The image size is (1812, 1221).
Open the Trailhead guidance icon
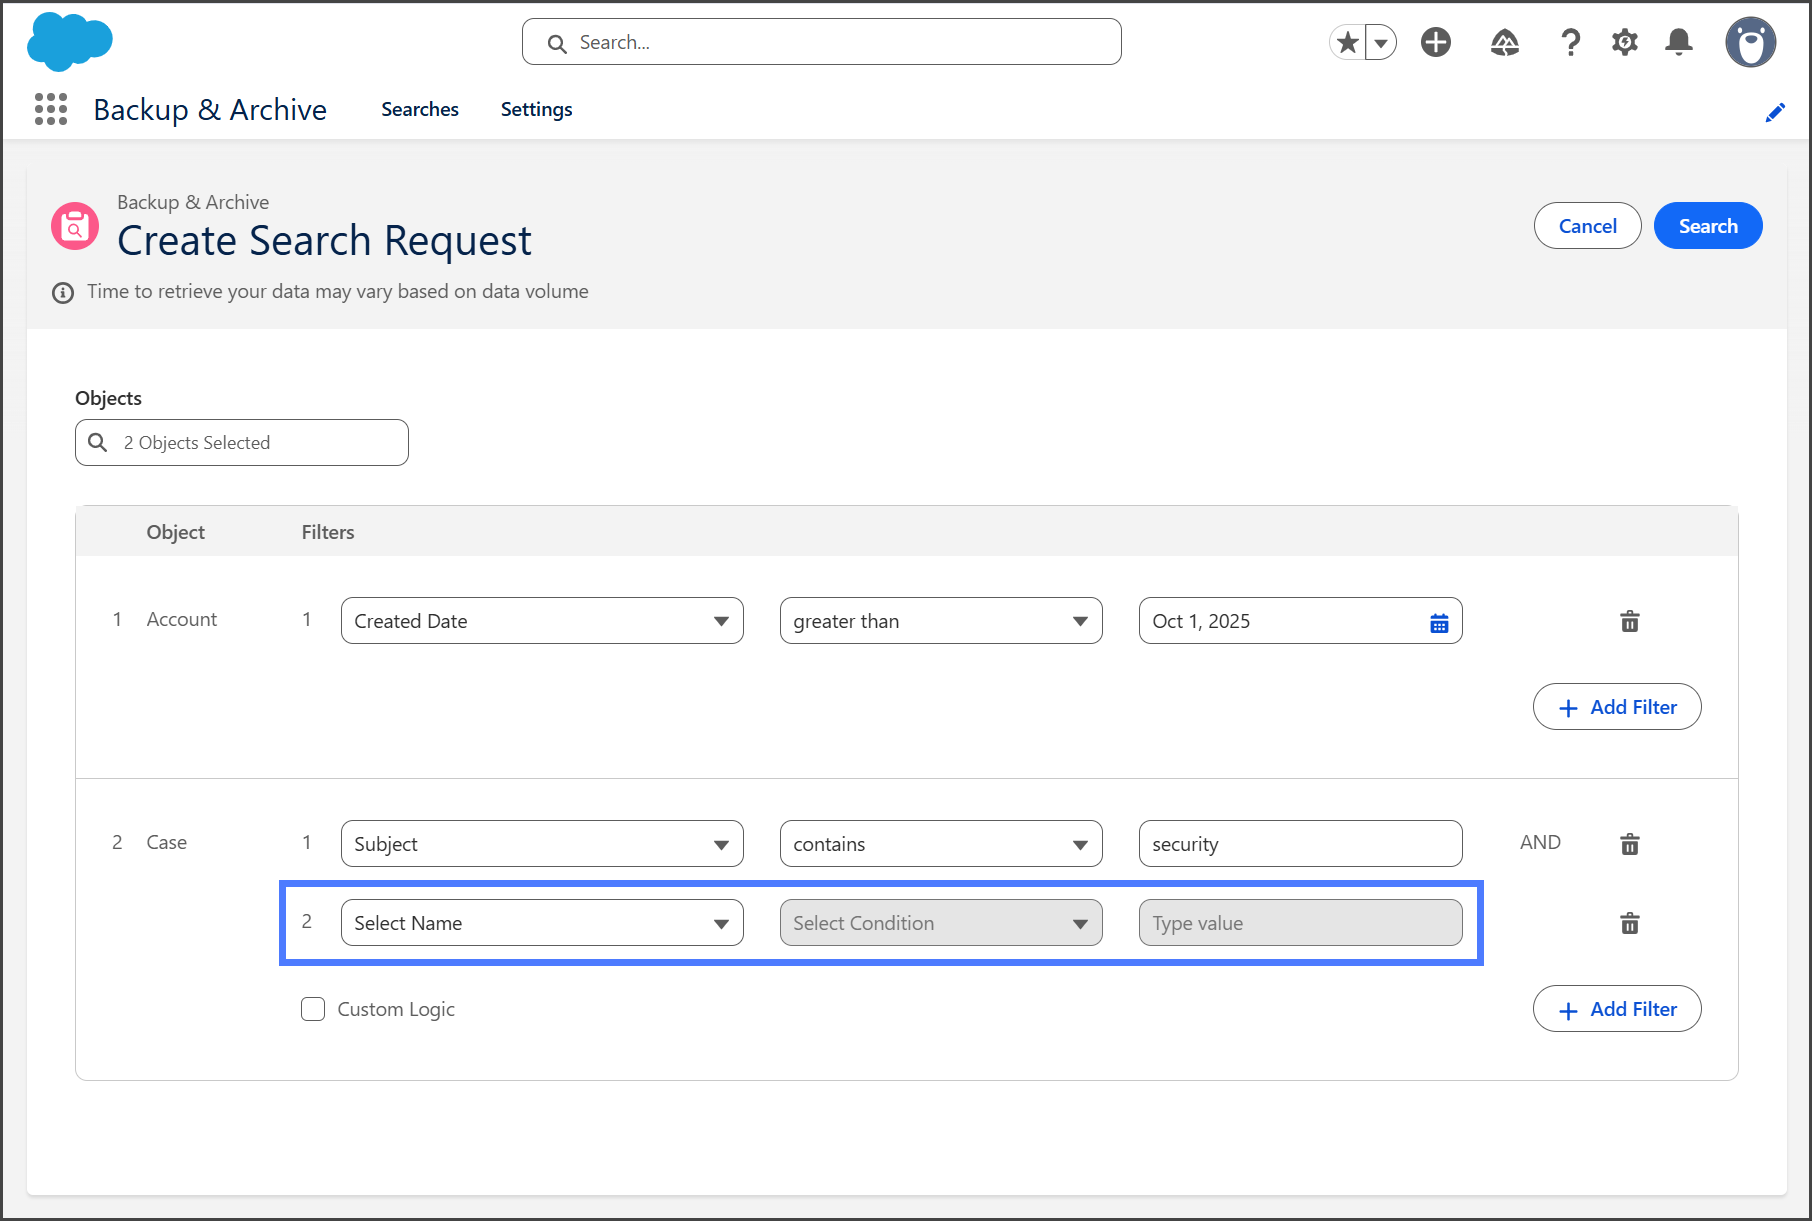coord(1504,42)
